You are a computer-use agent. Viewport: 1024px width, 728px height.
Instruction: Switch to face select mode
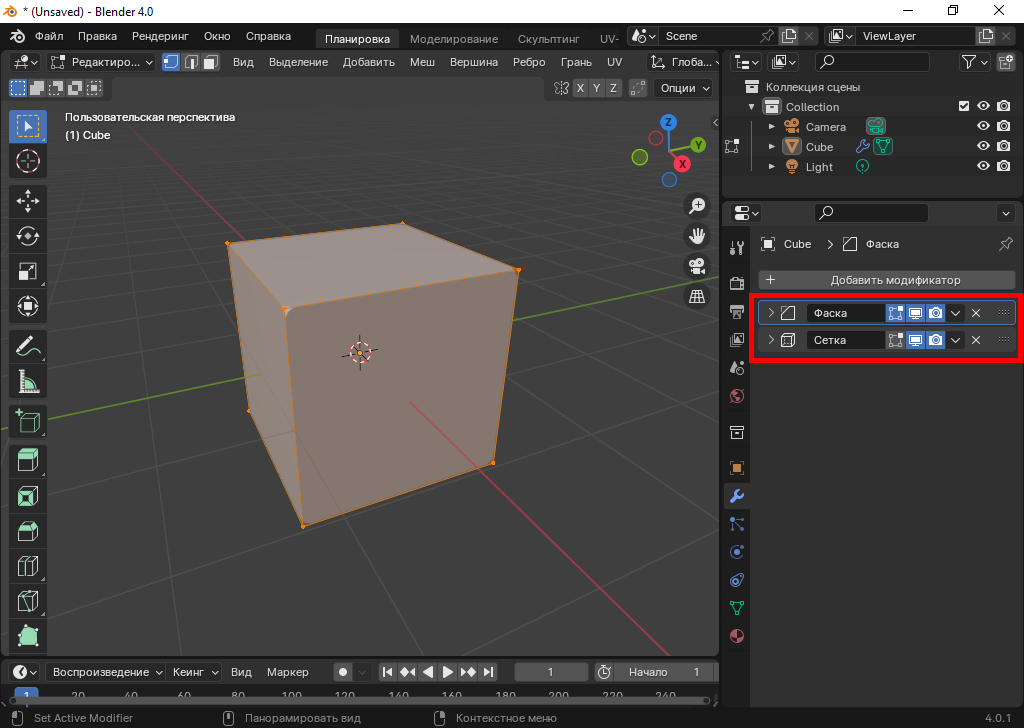pos(211,62)
